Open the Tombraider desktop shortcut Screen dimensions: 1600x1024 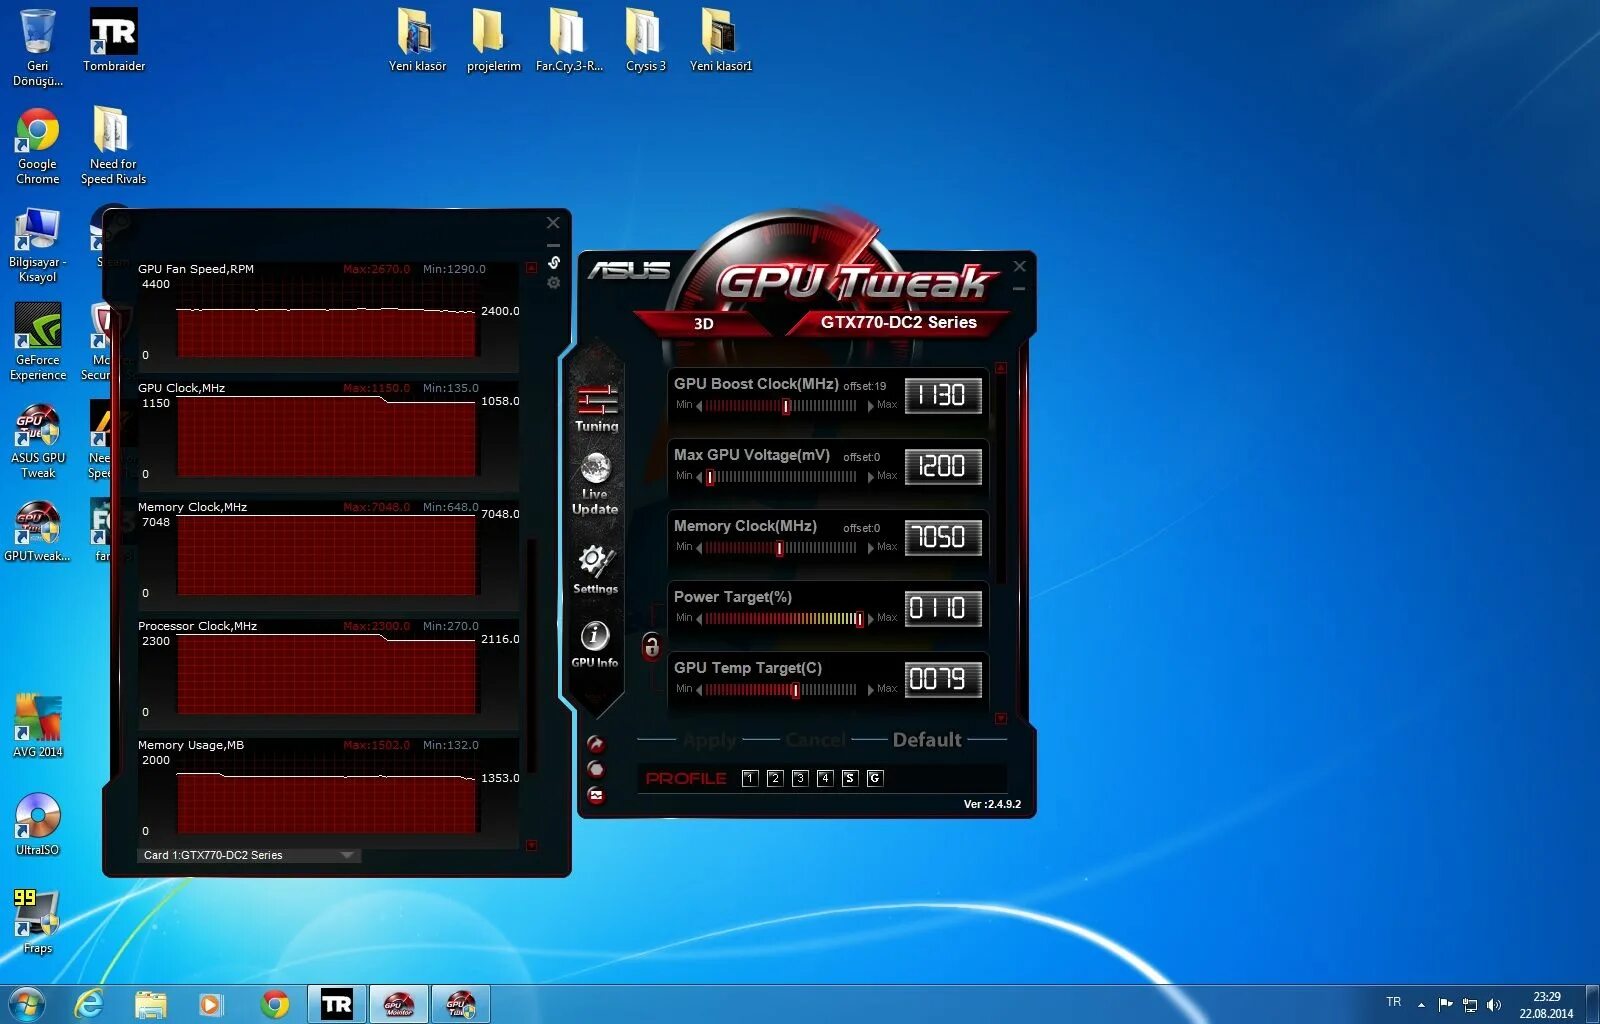114,40
